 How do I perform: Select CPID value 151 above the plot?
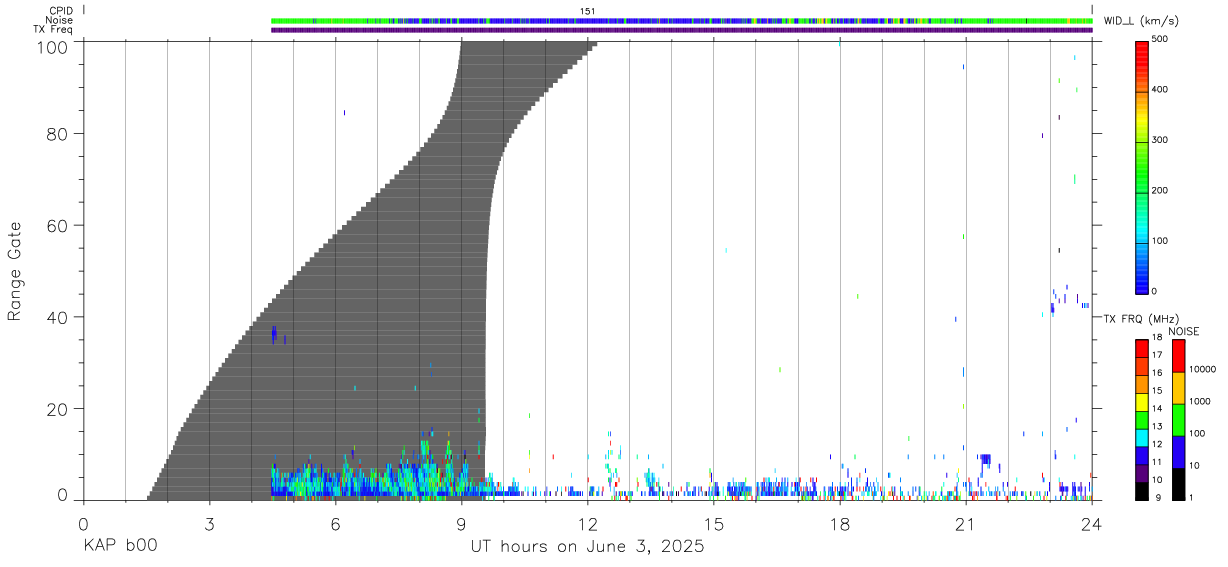(x=587, y=11)
